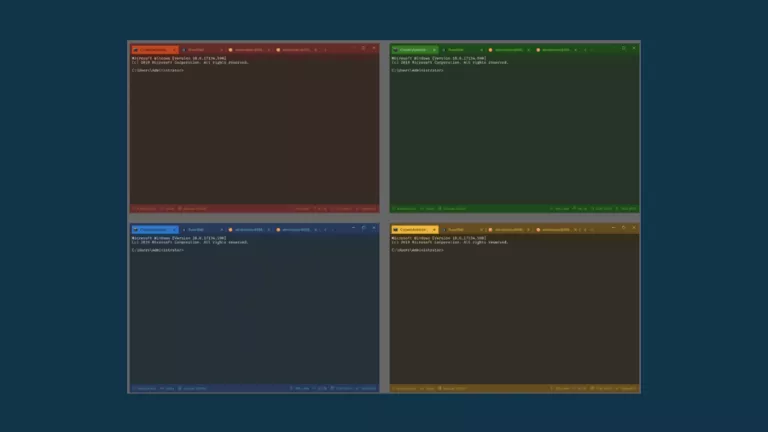Image resolution: width=768 pixels, height=432 pixels.
Task: Click the PowerShell icon in the blue window's tab
Action: 184,230
